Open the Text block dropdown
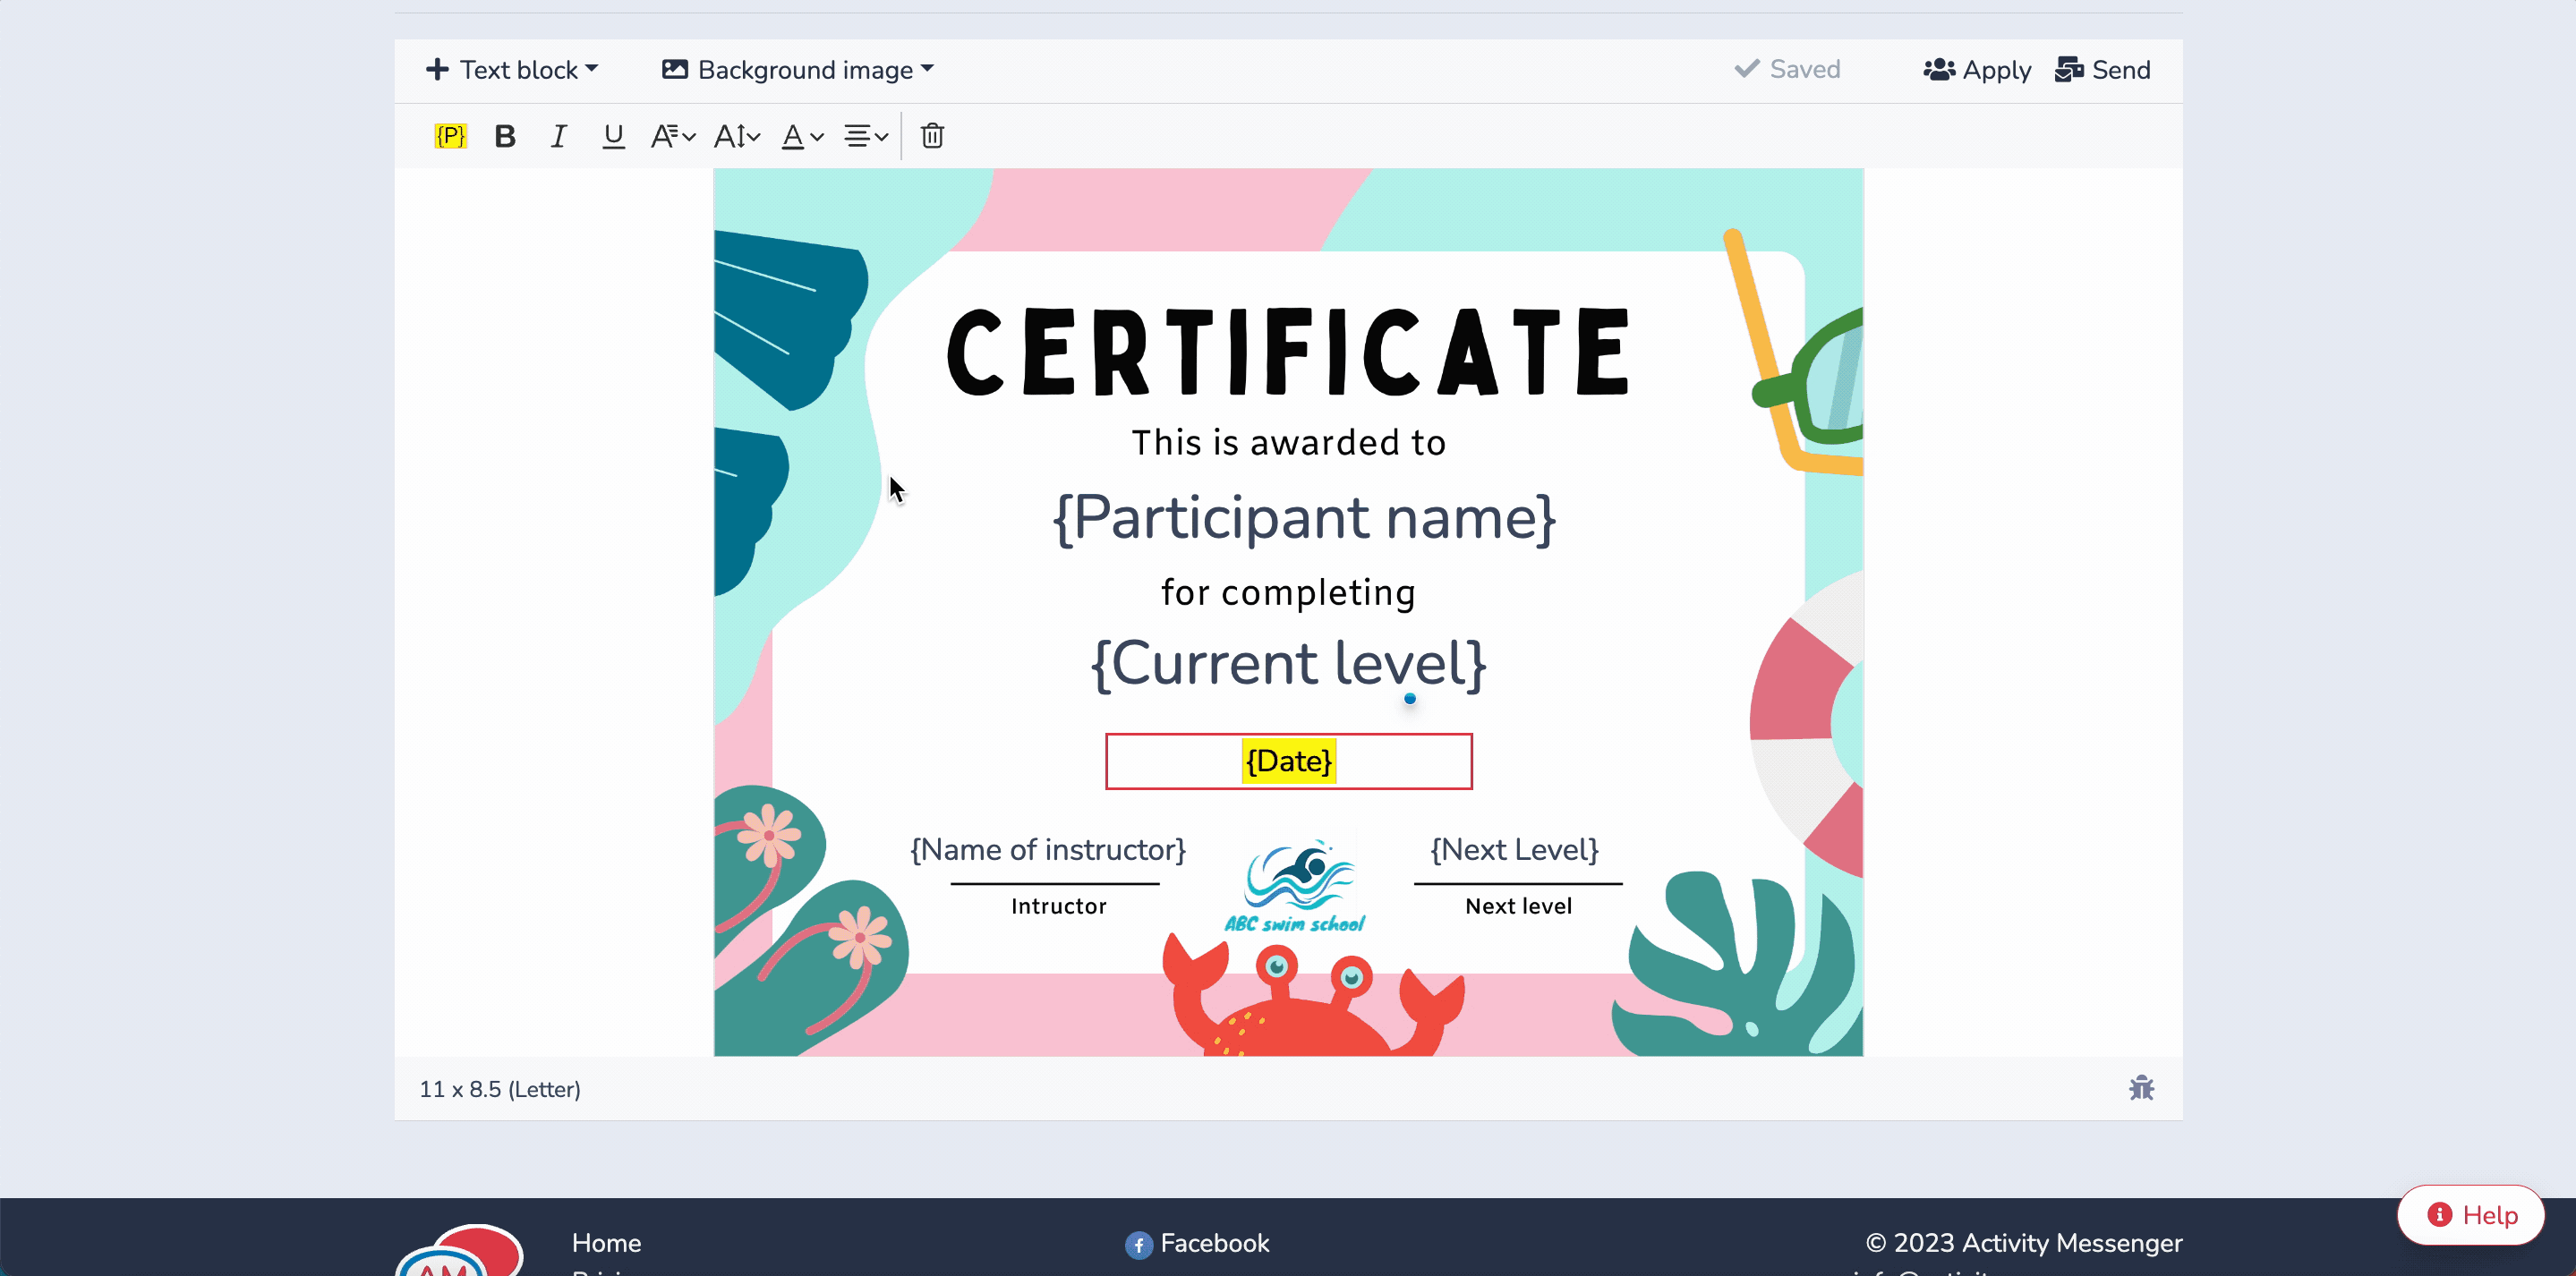The width and height of the screenshot is (2576, 1276). pyautogui.click(x=512, y=70)
